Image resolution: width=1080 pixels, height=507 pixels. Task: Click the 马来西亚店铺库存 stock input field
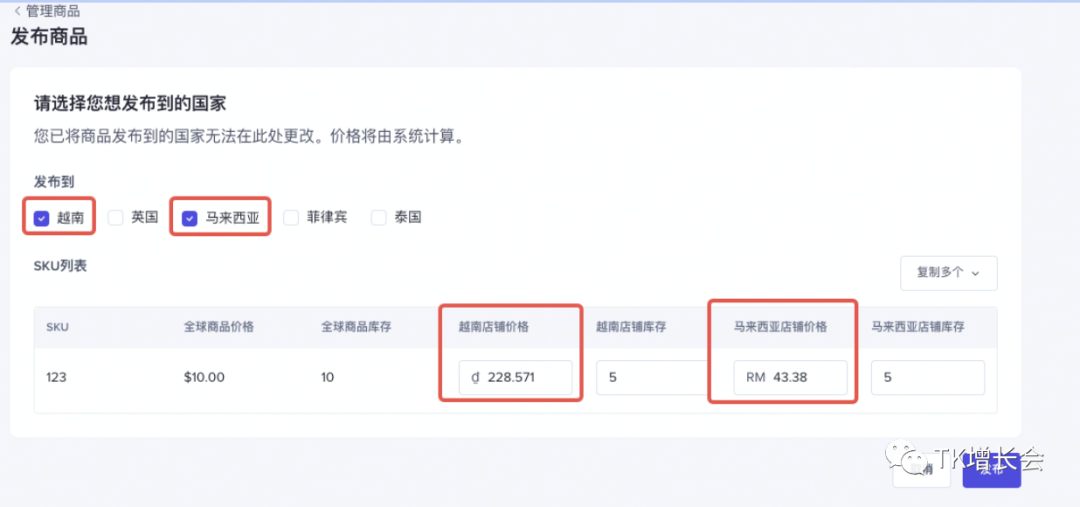[927, 378]
